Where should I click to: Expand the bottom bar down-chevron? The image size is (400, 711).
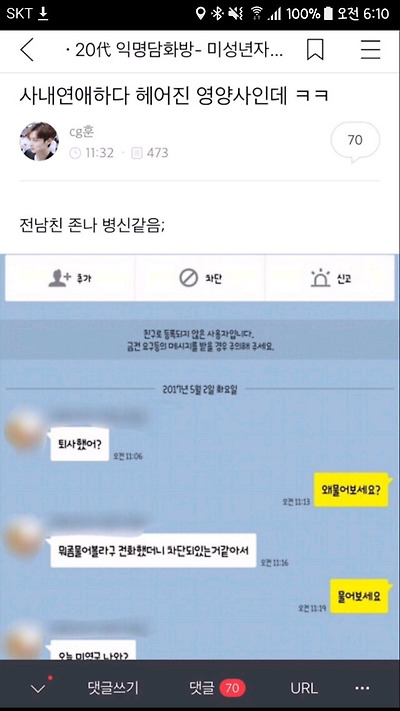point(38,689)
